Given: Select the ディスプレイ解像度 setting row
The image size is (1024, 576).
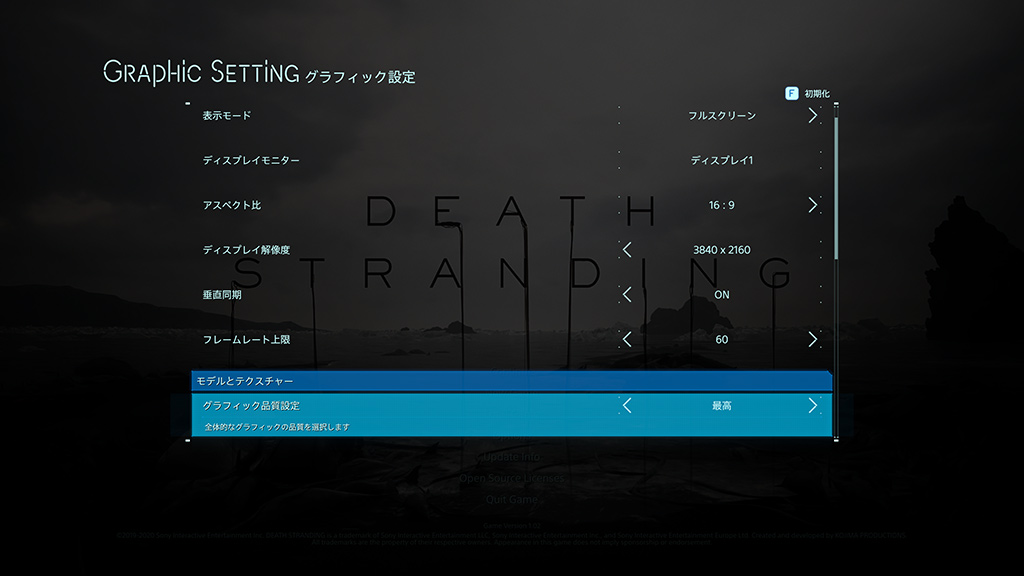Looking at the screenshot, I should click(511, 249).
